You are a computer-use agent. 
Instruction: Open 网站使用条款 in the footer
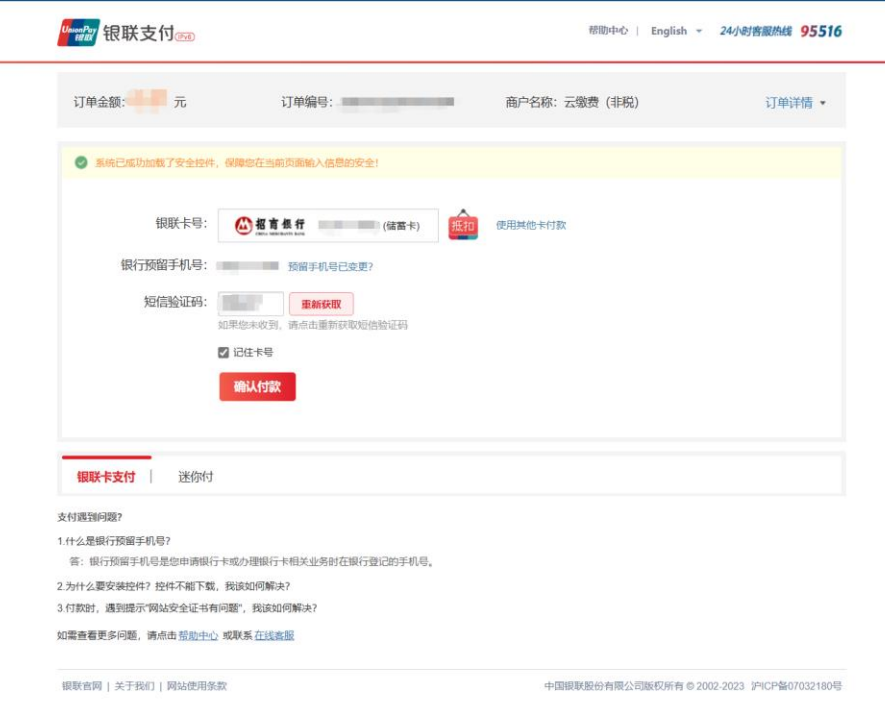coord(197,686)
